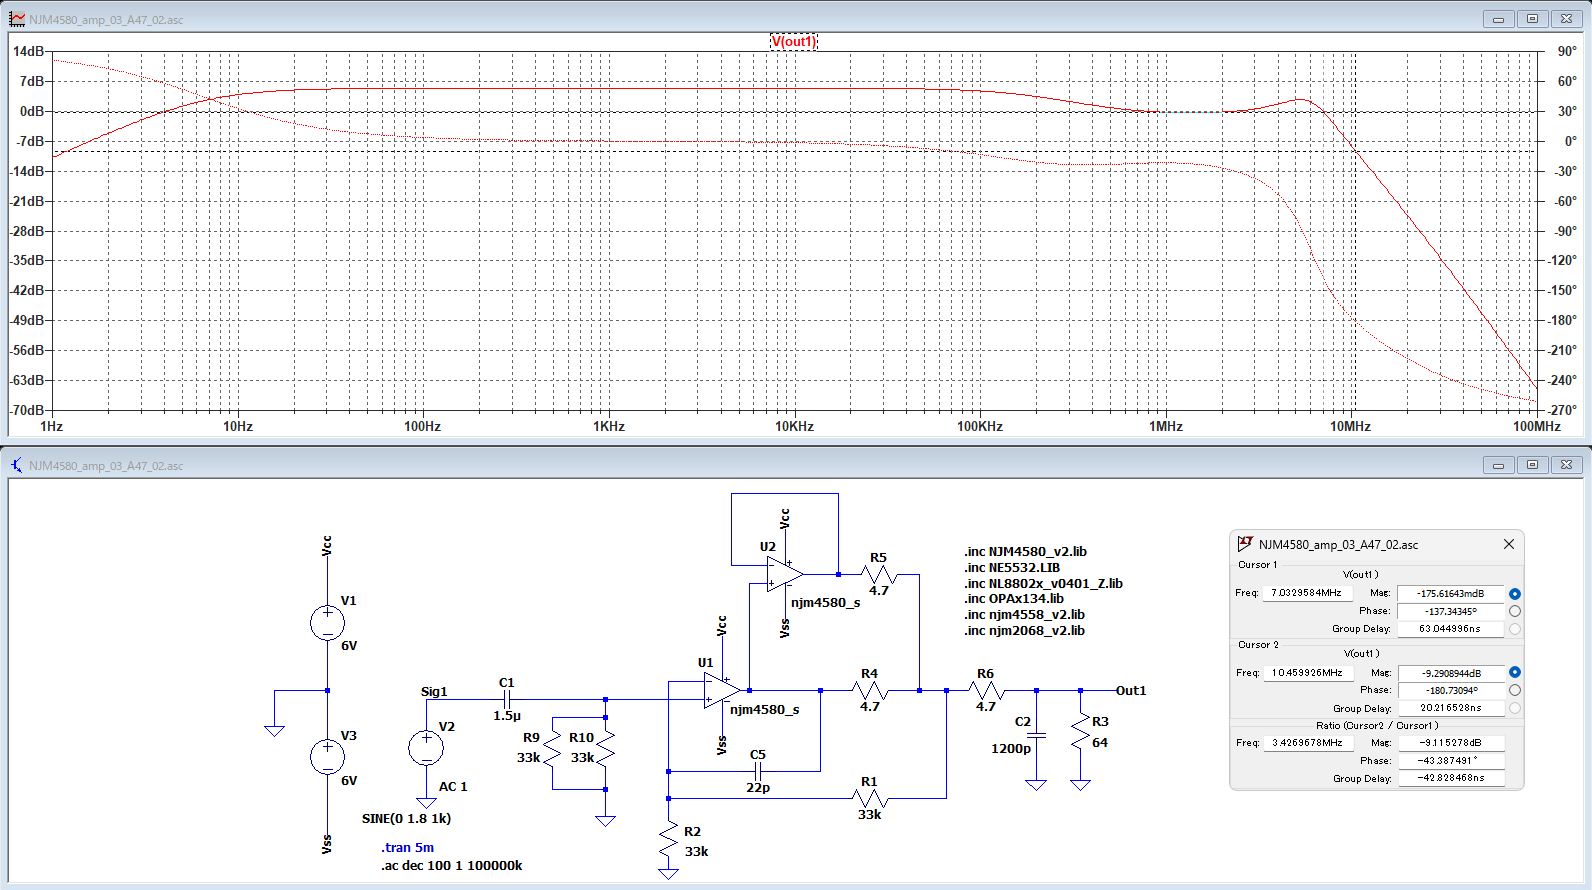Click the LTspice logo in cursor dialog

1245,544
